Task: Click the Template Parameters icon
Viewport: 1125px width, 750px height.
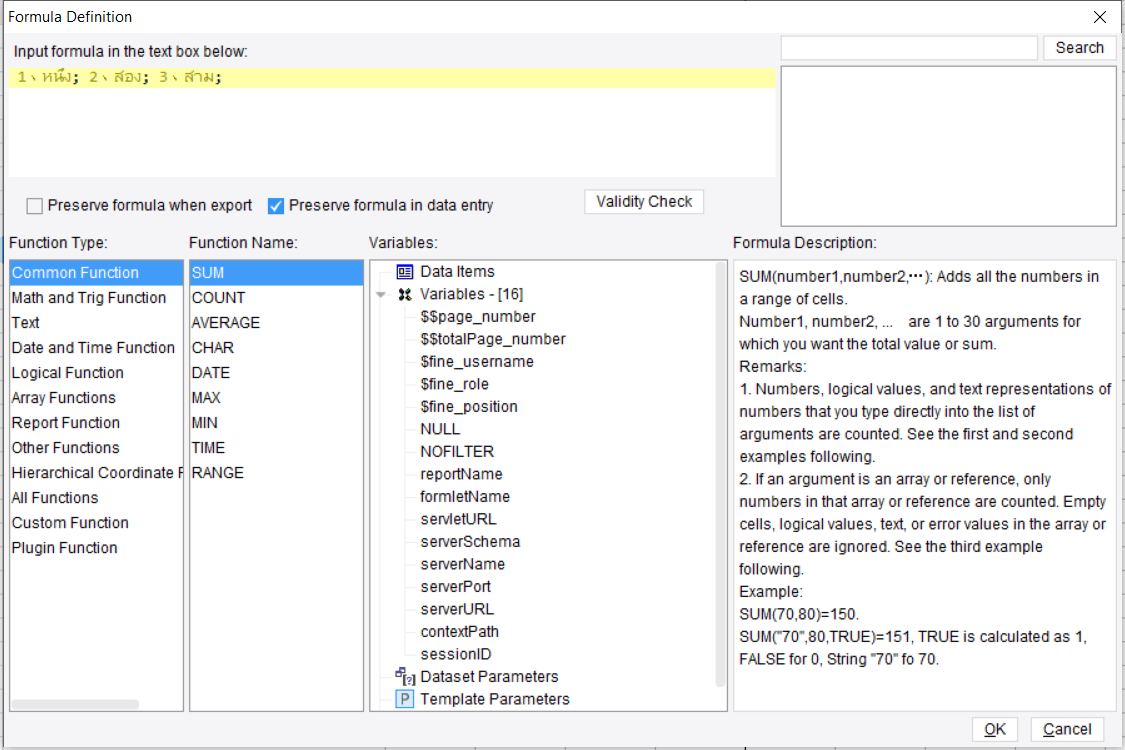Action: pyautogui.click(x=404, y=699)
